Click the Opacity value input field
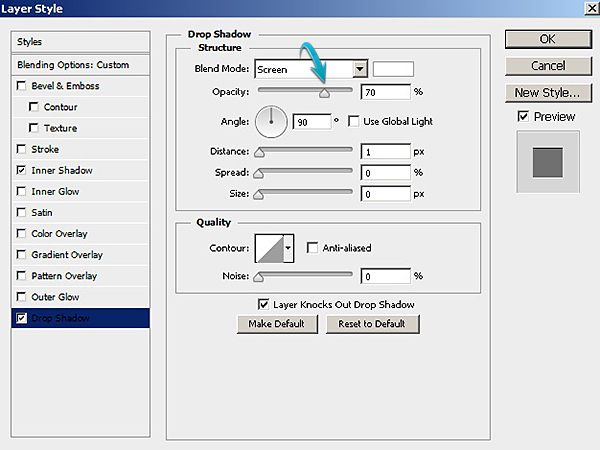This screenshot has height=450, width=600. [385, 92]
